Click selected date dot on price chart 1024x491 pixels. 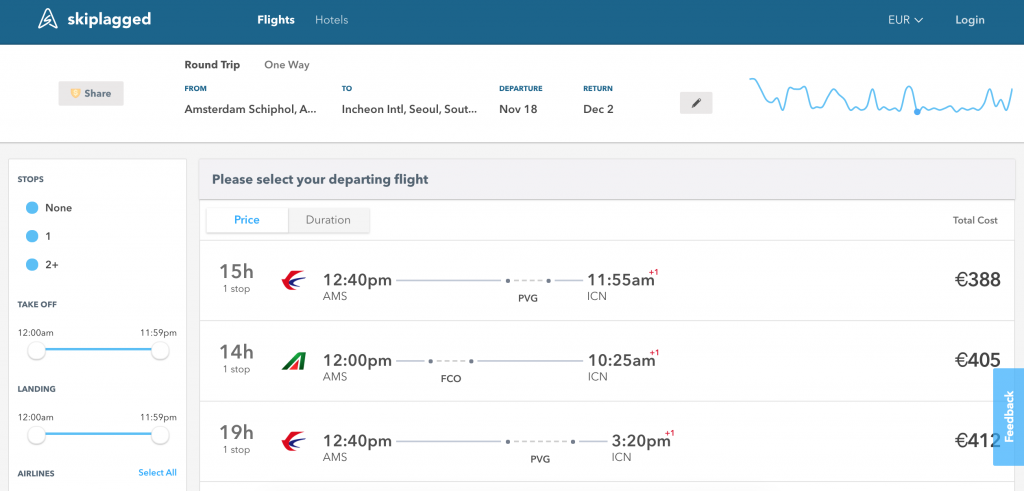coord(917,112)
